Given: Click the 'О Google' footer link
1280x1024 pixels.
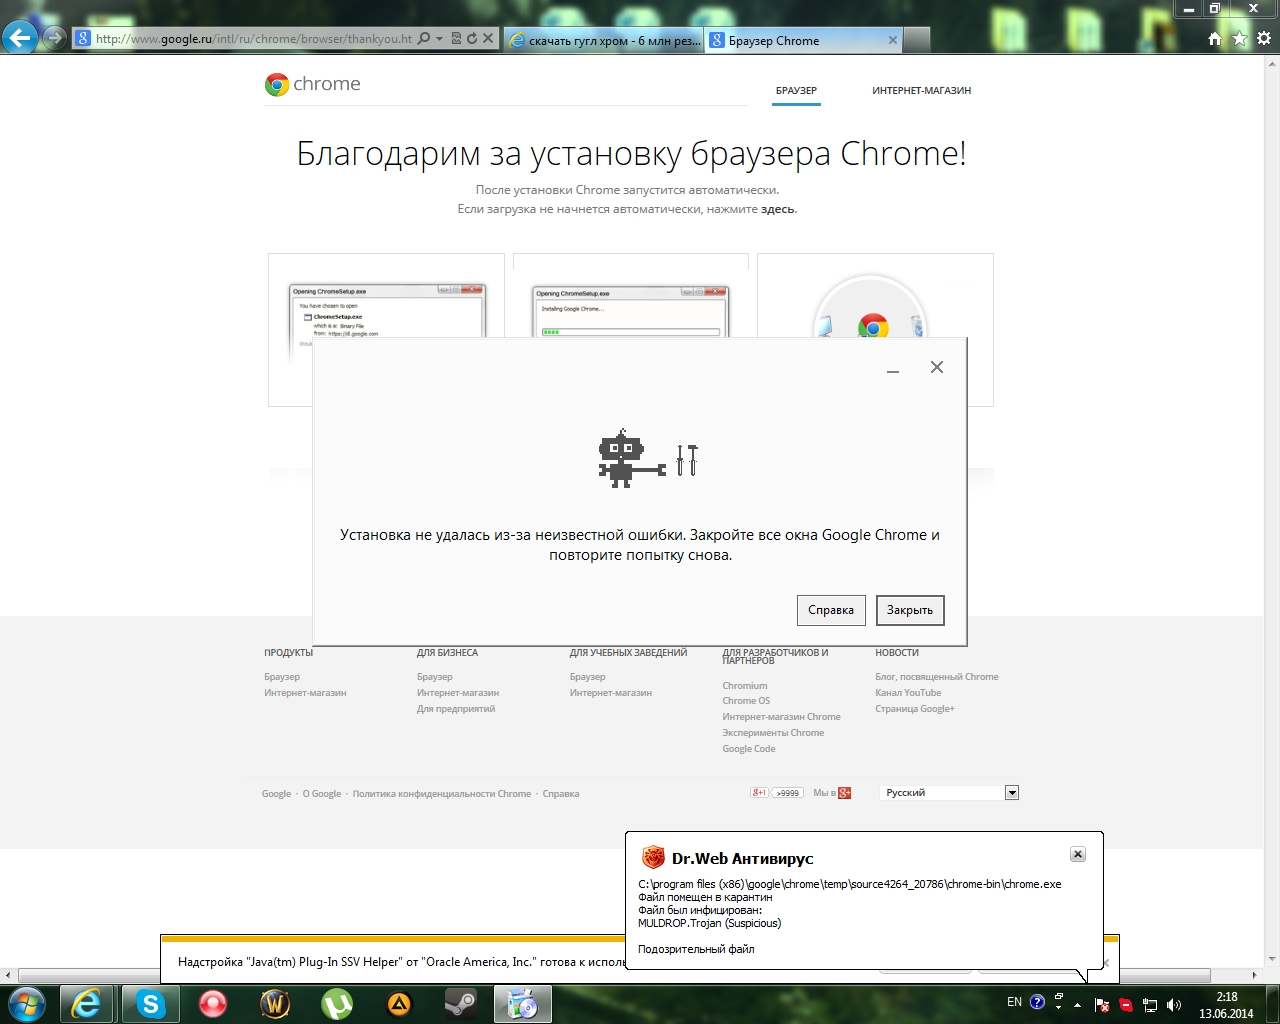Looking at the screenshot, I should point(322,794).
